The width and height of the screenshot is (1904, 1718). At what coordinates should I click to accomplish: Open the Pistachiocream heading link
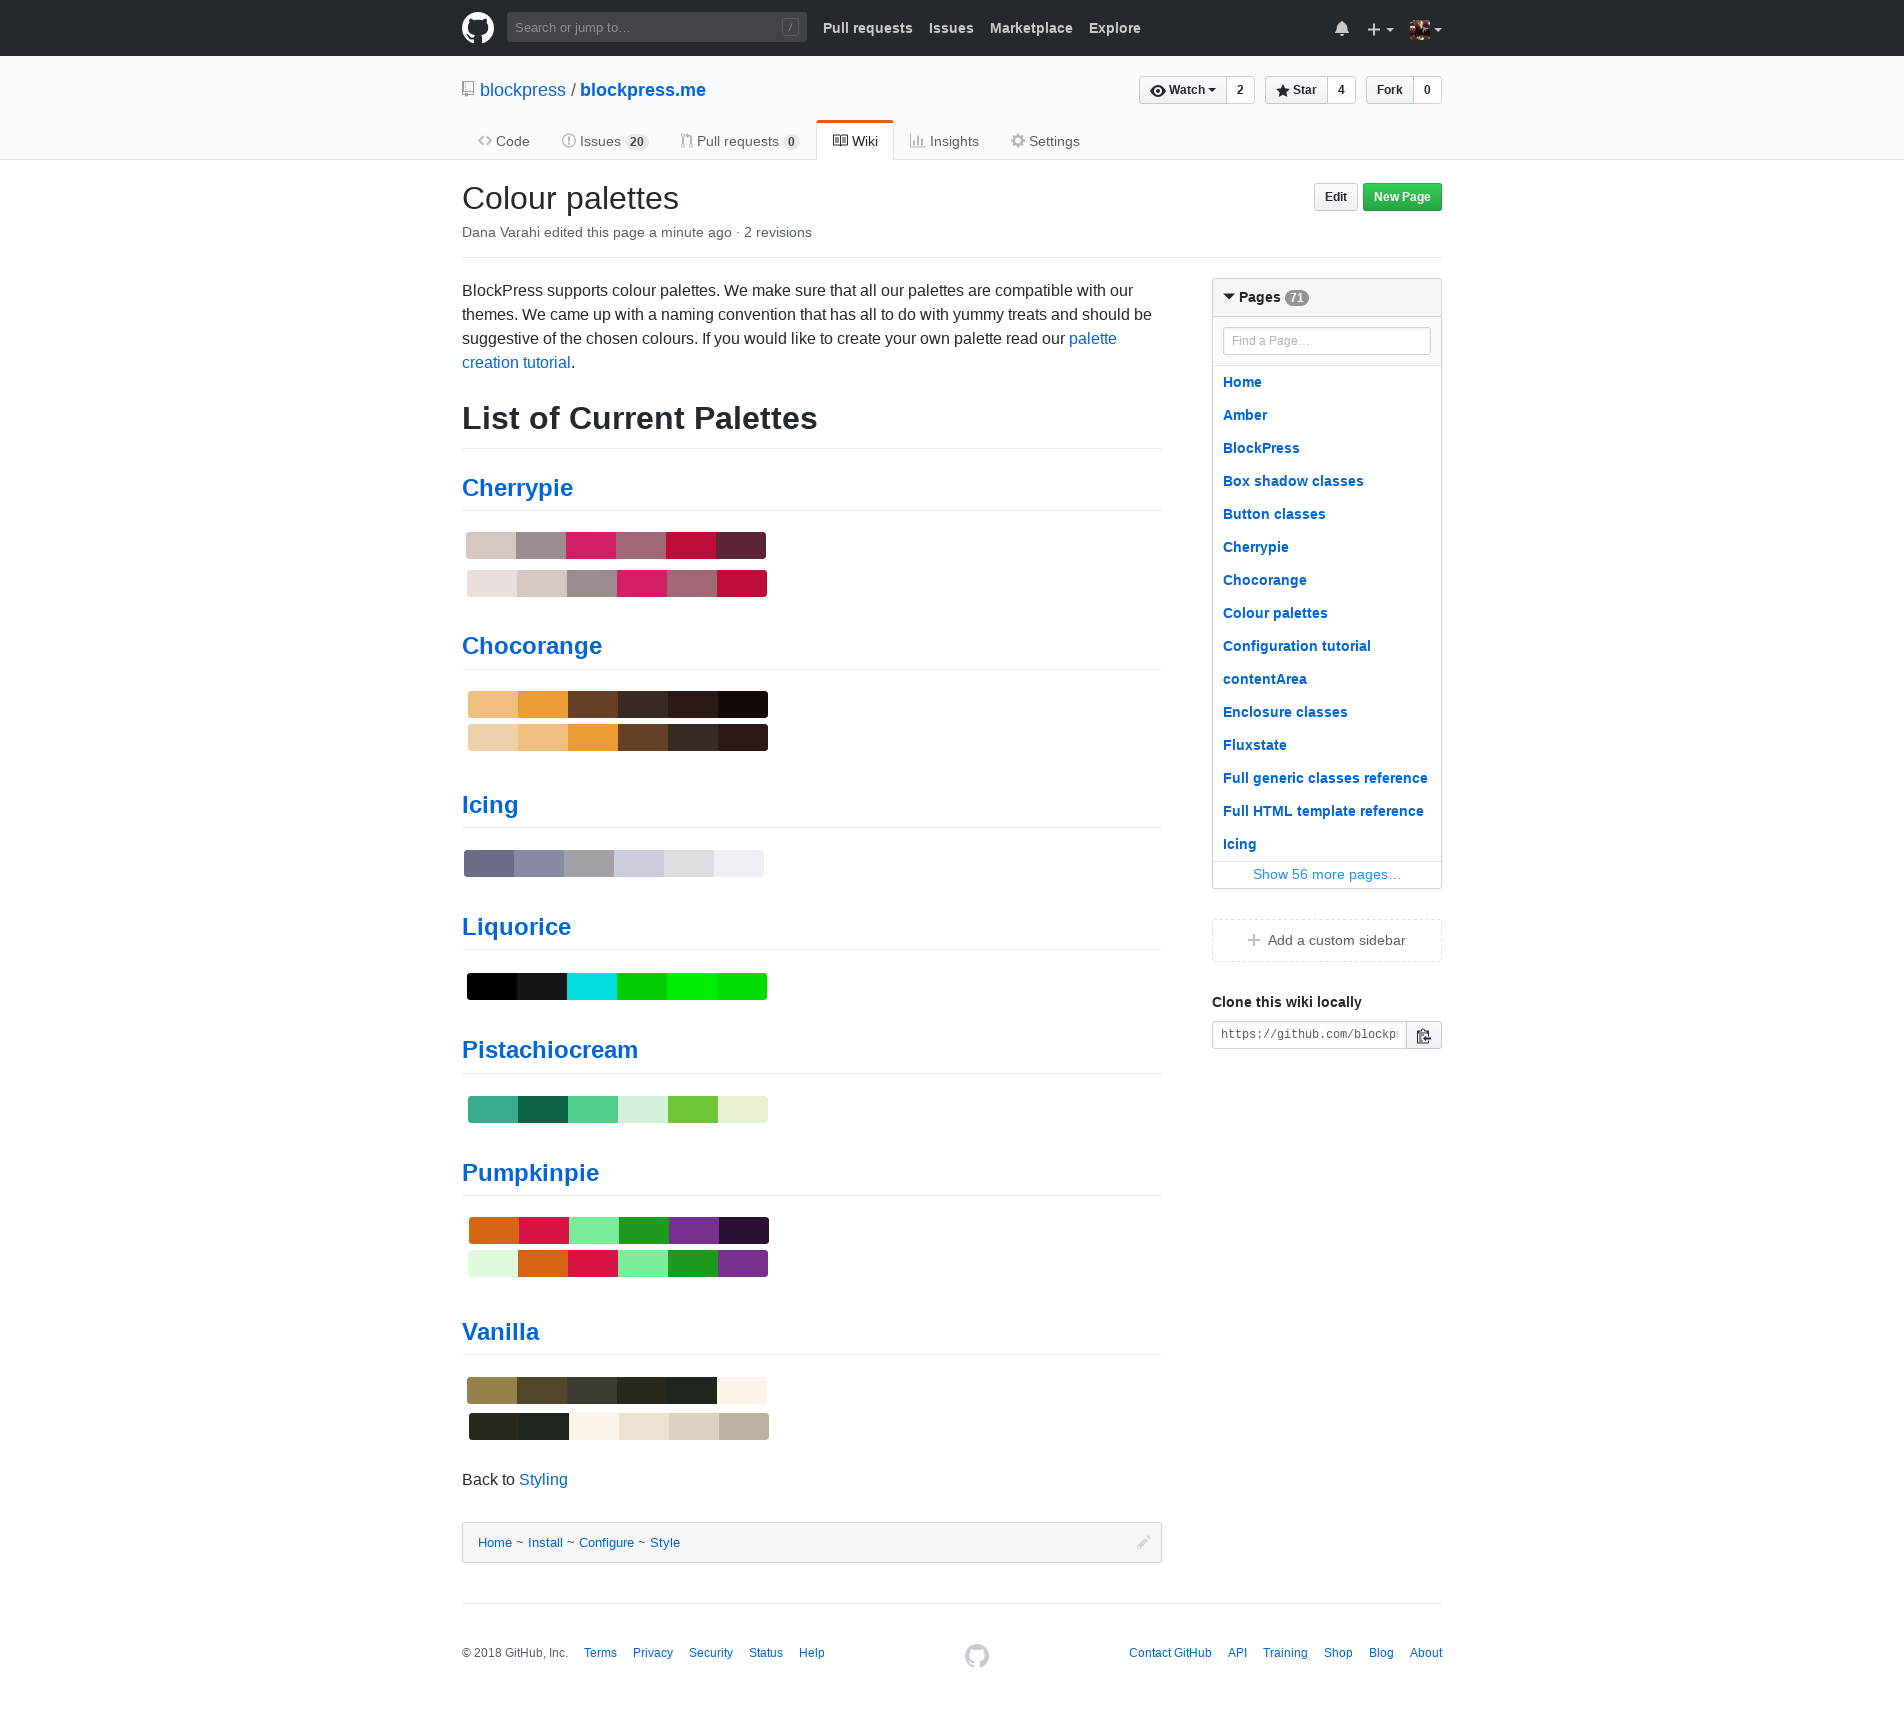[x=550, y=1050]
